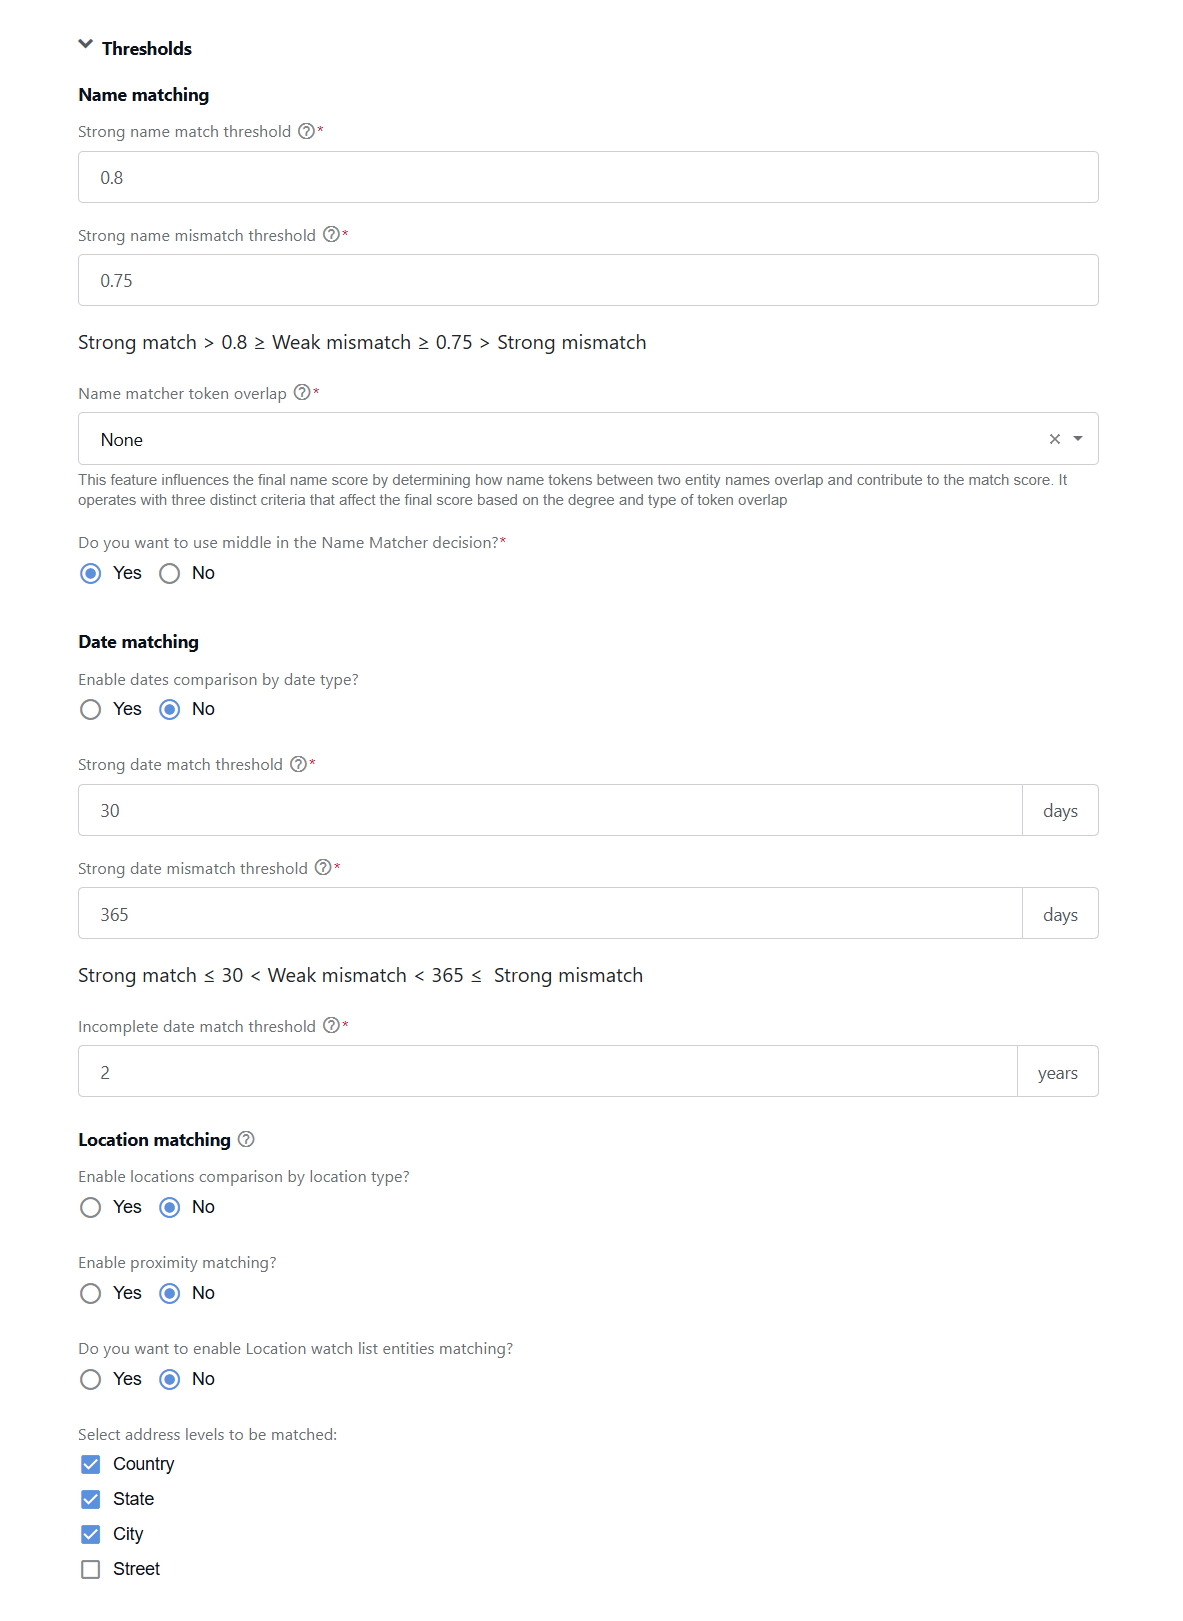The width and height of the screenshot is (1183, 1621).
Task: Show help for Name matcher token overlap
Action: click(x=302, y=392)
